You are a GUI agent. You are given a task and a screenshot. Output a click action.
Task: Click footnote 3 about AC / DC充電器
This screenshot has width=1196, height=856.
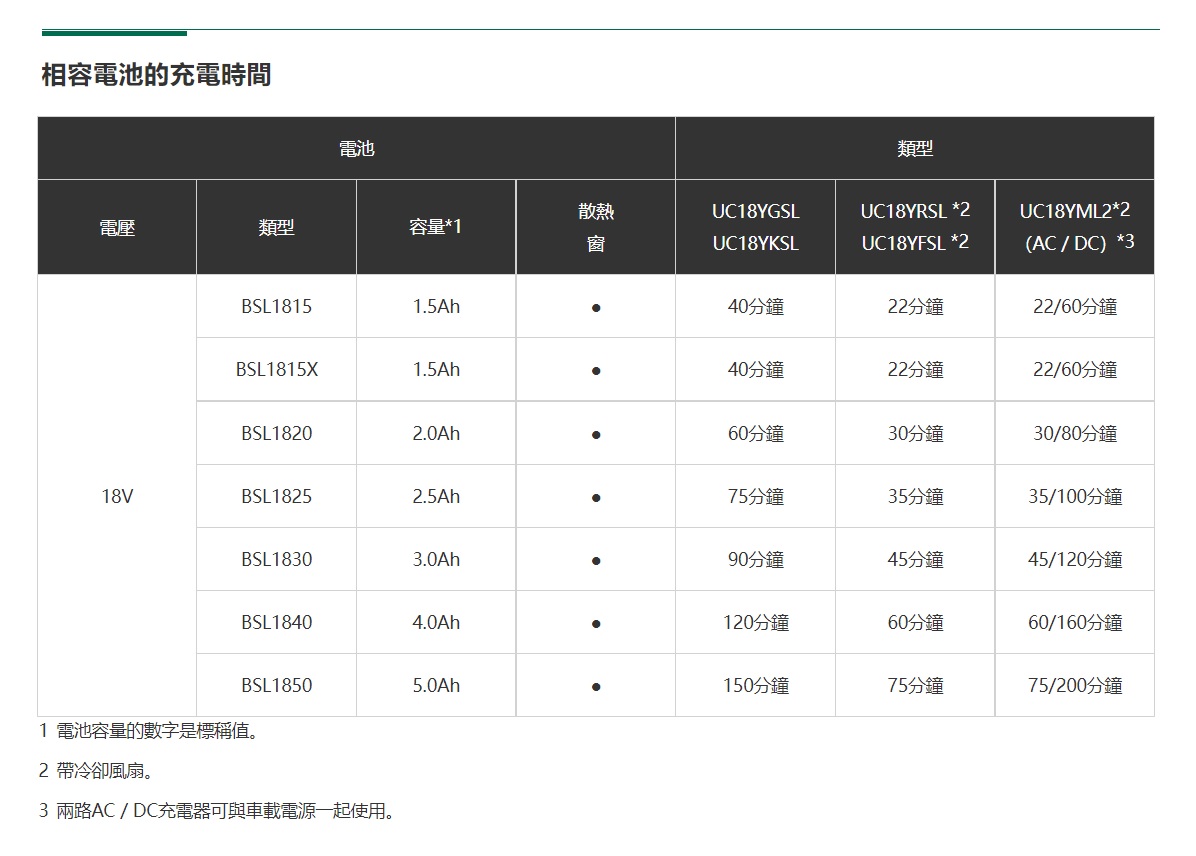[x=217, y=811]
